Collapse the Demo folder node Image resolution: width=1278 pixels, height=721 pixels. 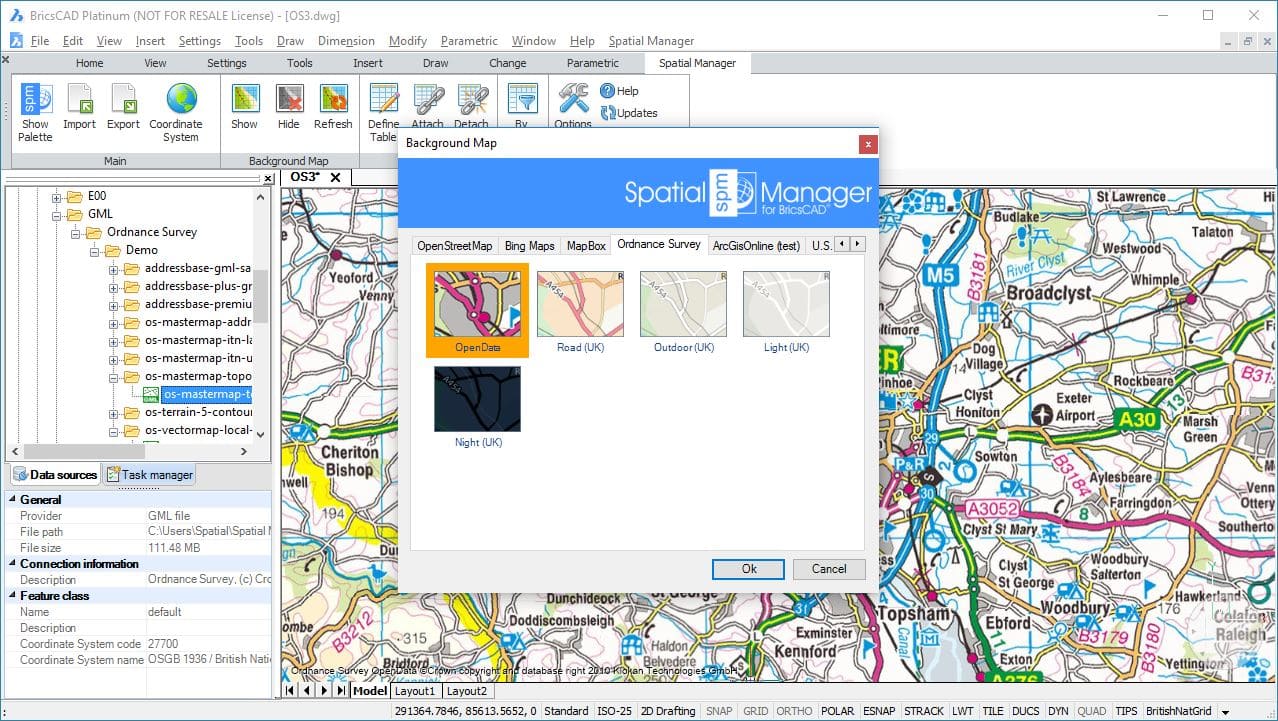pos(94,250)
